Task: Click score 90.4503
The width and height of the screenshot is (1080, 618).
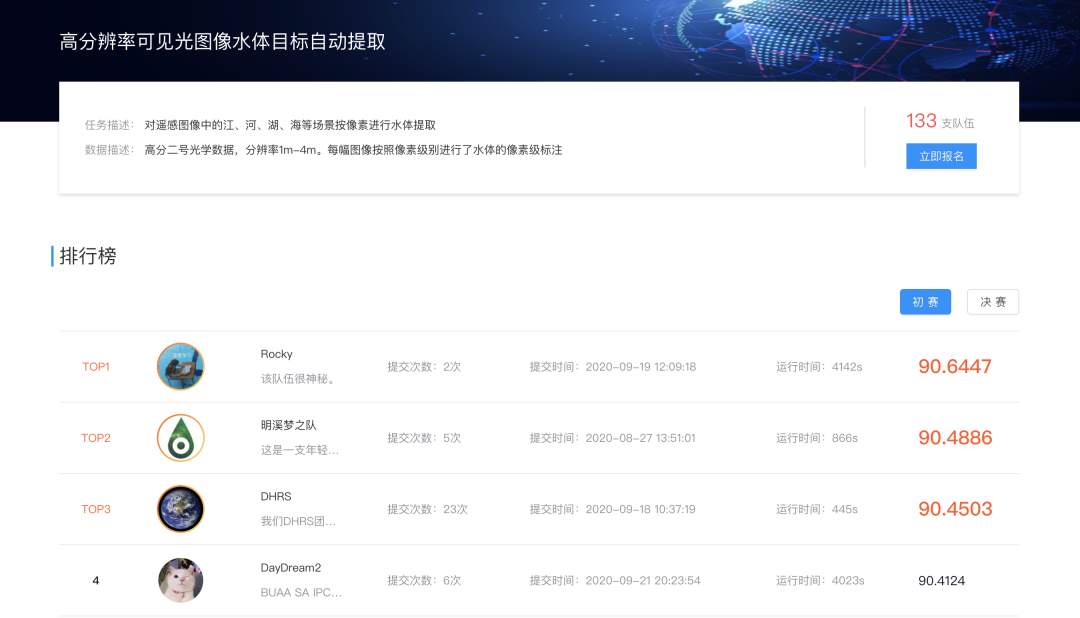Action: 955,509
